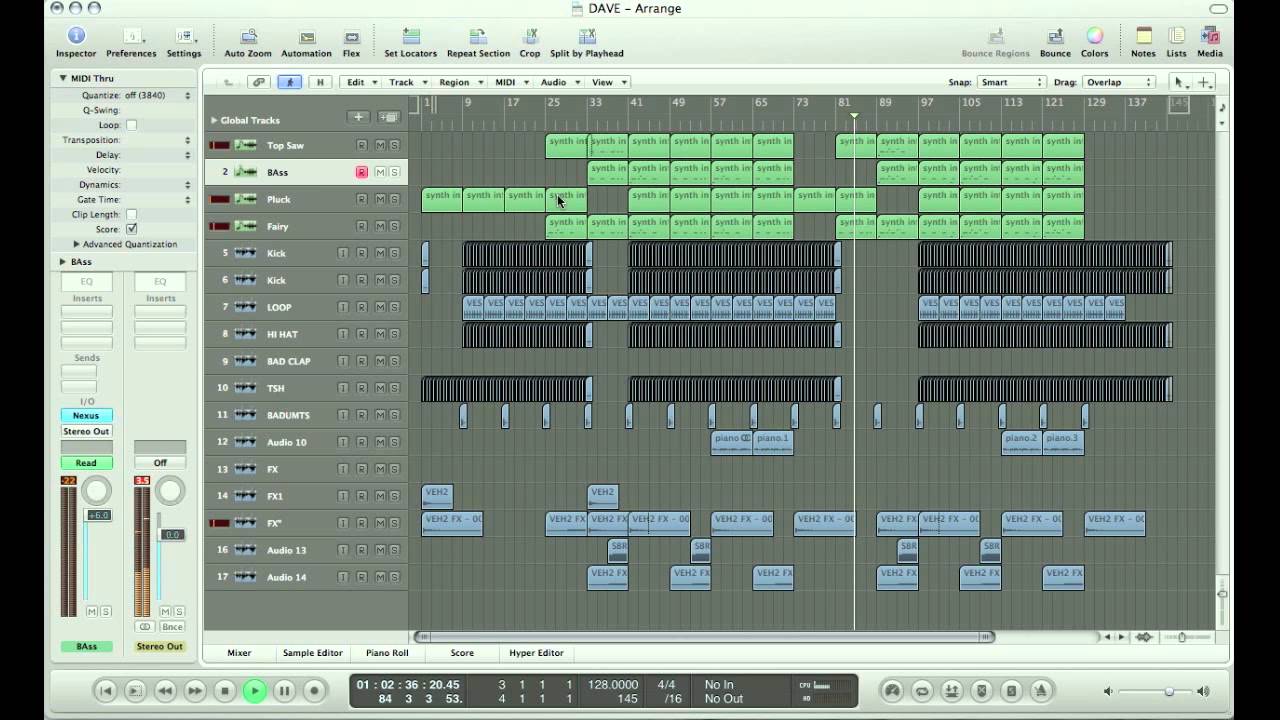Open the Audio menu
This screenshot has width=1280, height=720.
[x=560, y=82]
